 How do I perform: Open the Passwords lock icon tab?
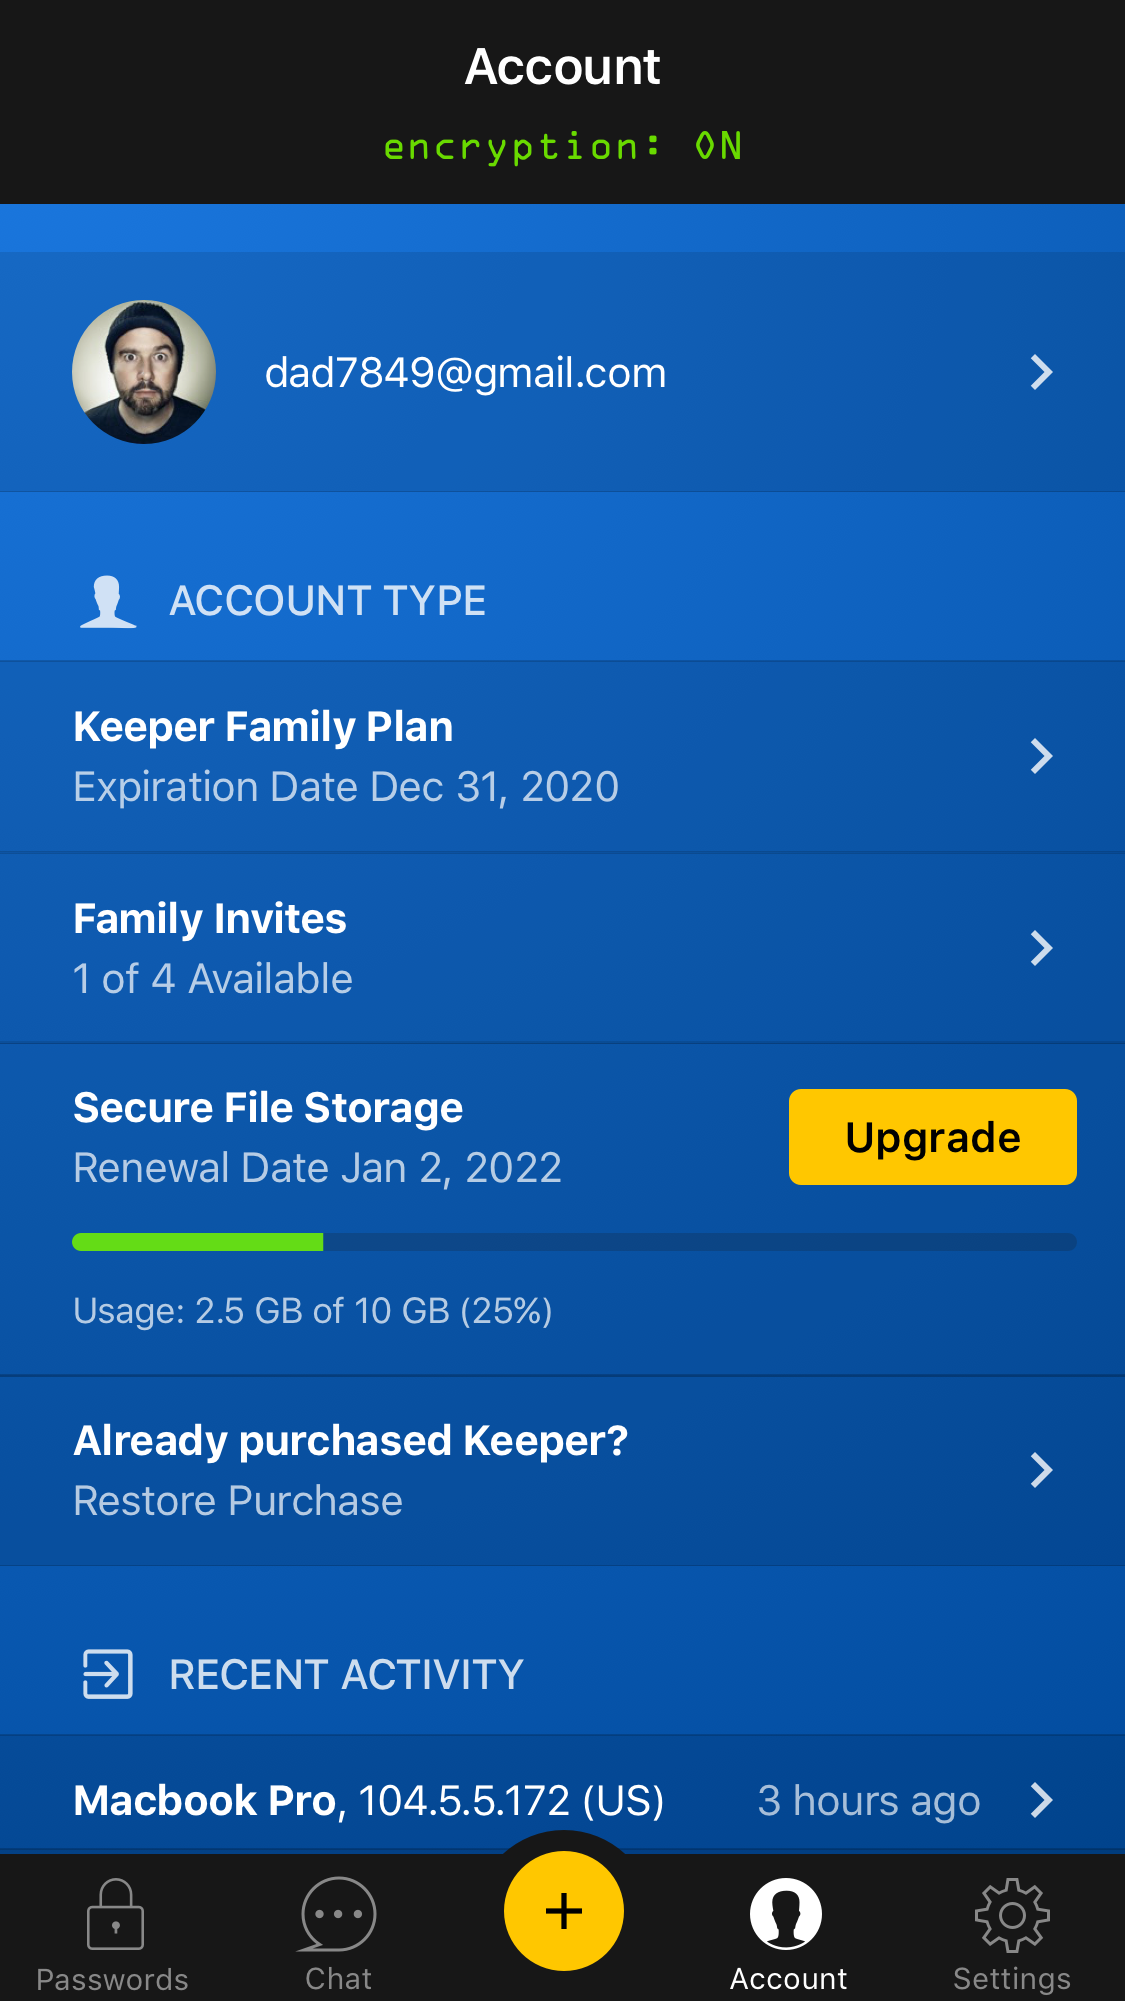pyautogui.click(x=115, y=1914)
